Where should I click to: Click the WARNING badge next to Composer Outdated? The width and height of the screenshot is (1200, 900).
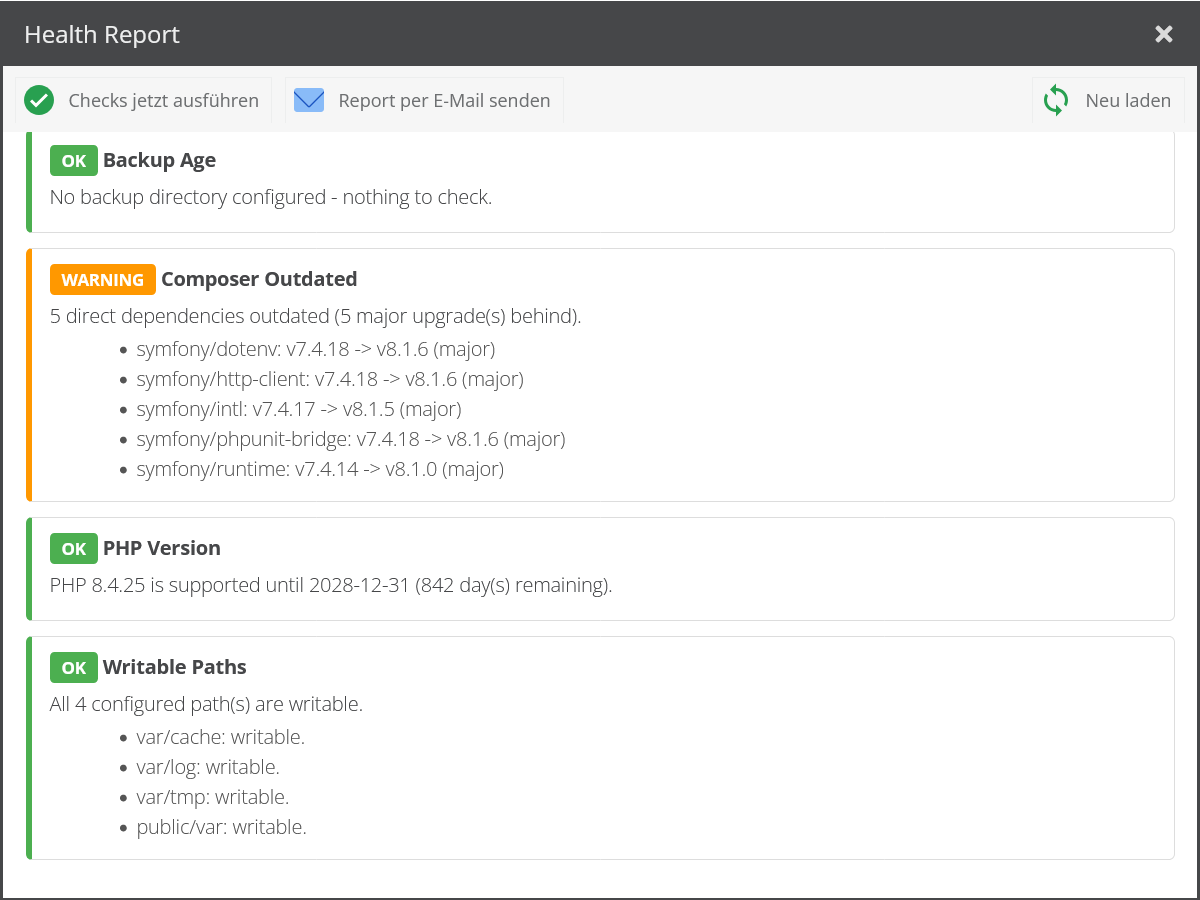103,279
